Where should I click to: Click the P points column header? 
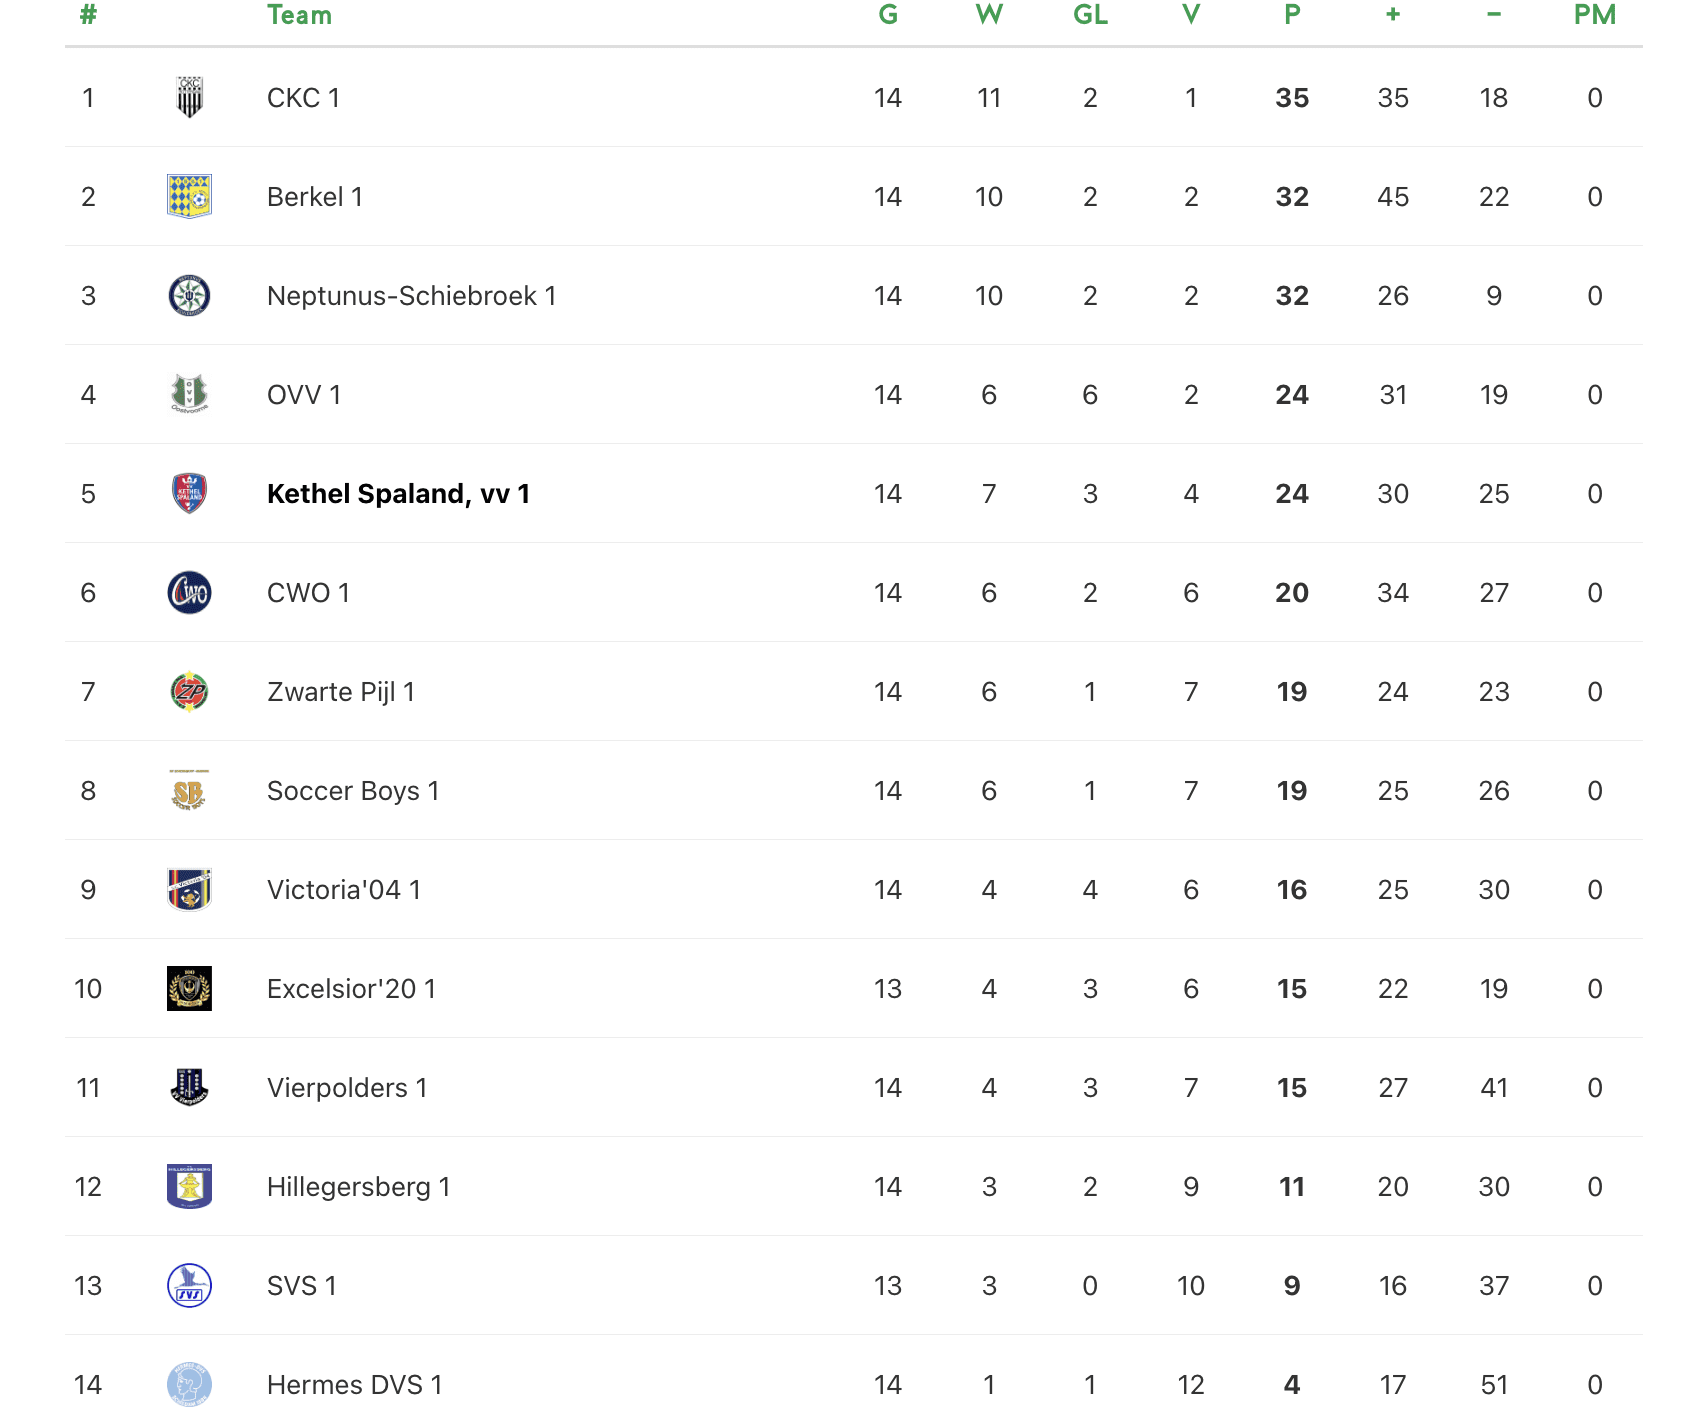tap(1292, 15)
